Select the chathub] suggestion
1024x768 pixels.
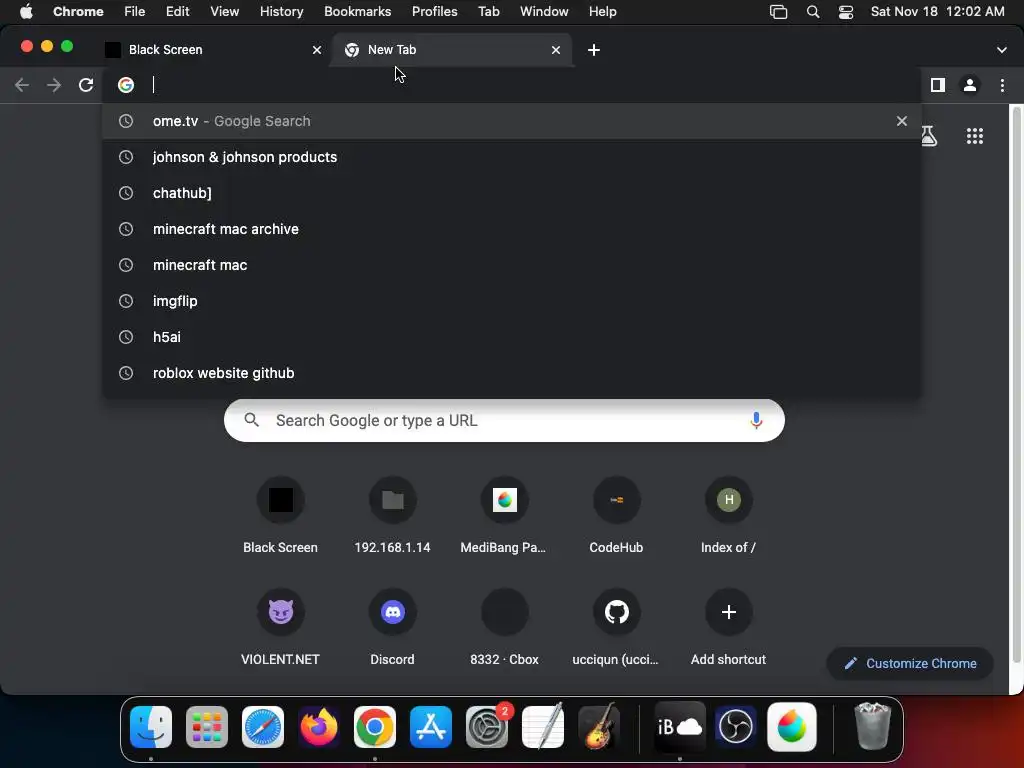point(512,193)
